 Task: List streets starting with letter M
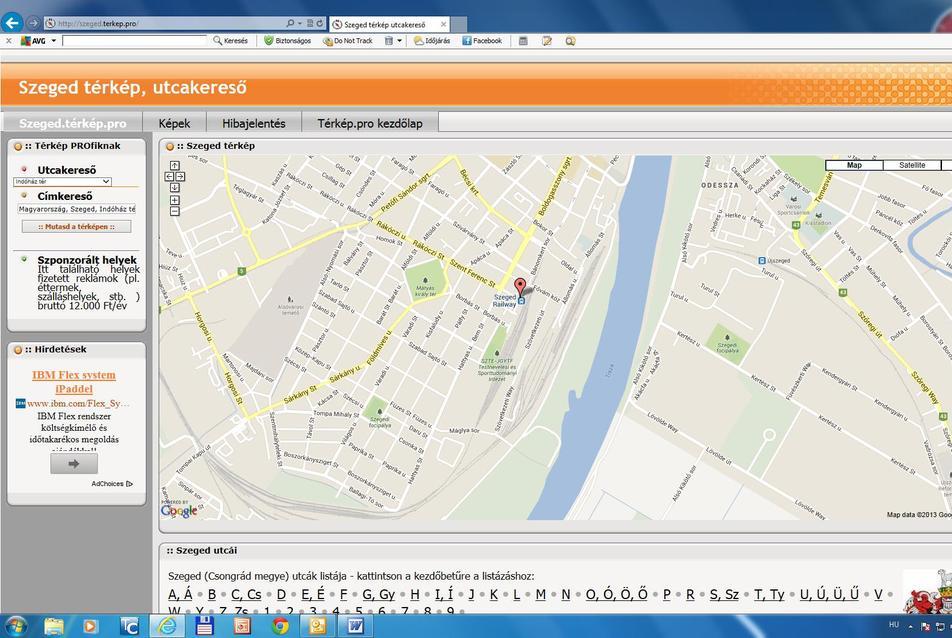click(540, 594)
